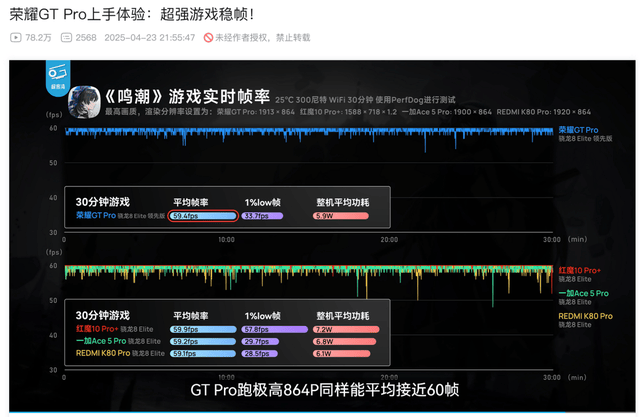Click the play count icon beside 78.2万
This screenshot has width=640, height=417.
point(16,38)
